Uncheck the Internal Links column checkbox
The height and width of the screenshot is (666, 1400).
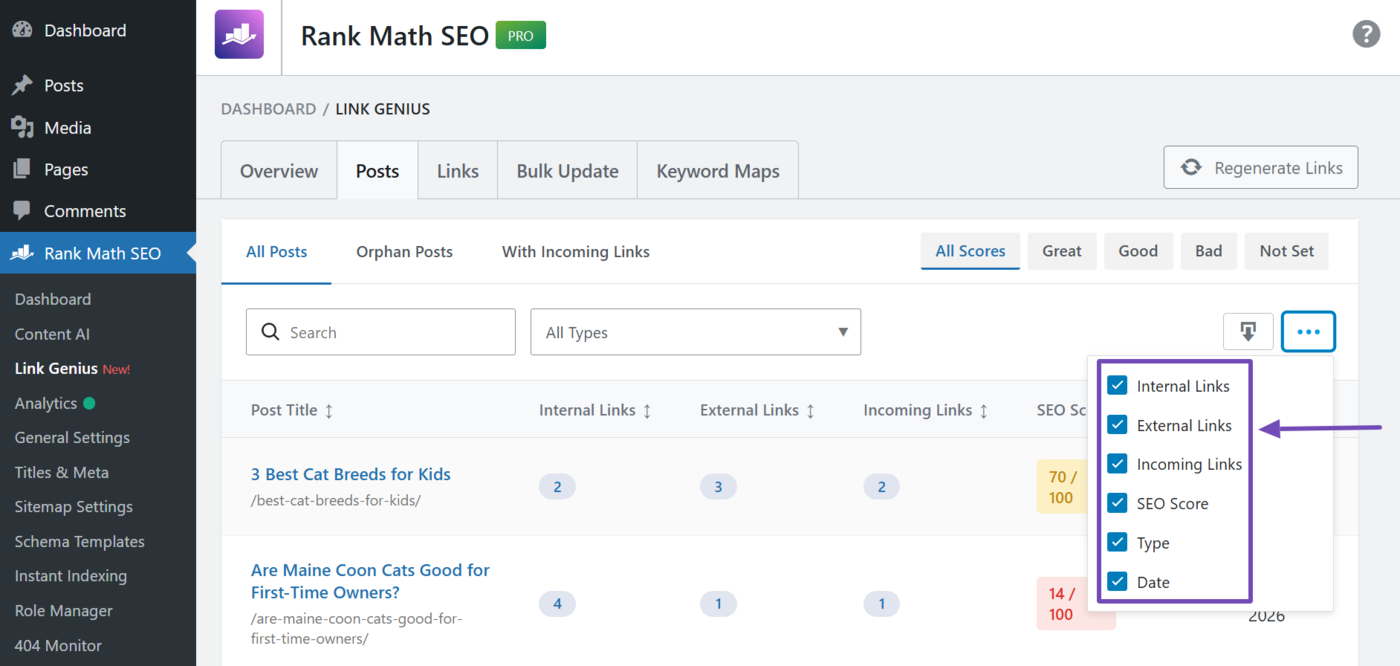1117,385
